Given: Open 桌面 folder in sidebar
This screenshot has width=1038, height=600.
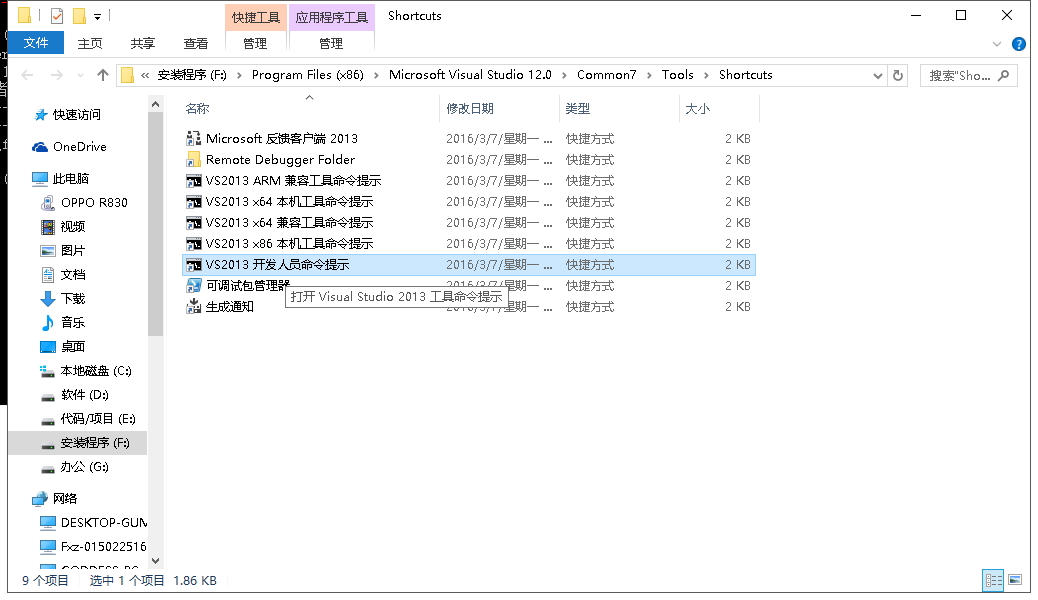Looking at the screenshot, I should (x=73, y=346).
